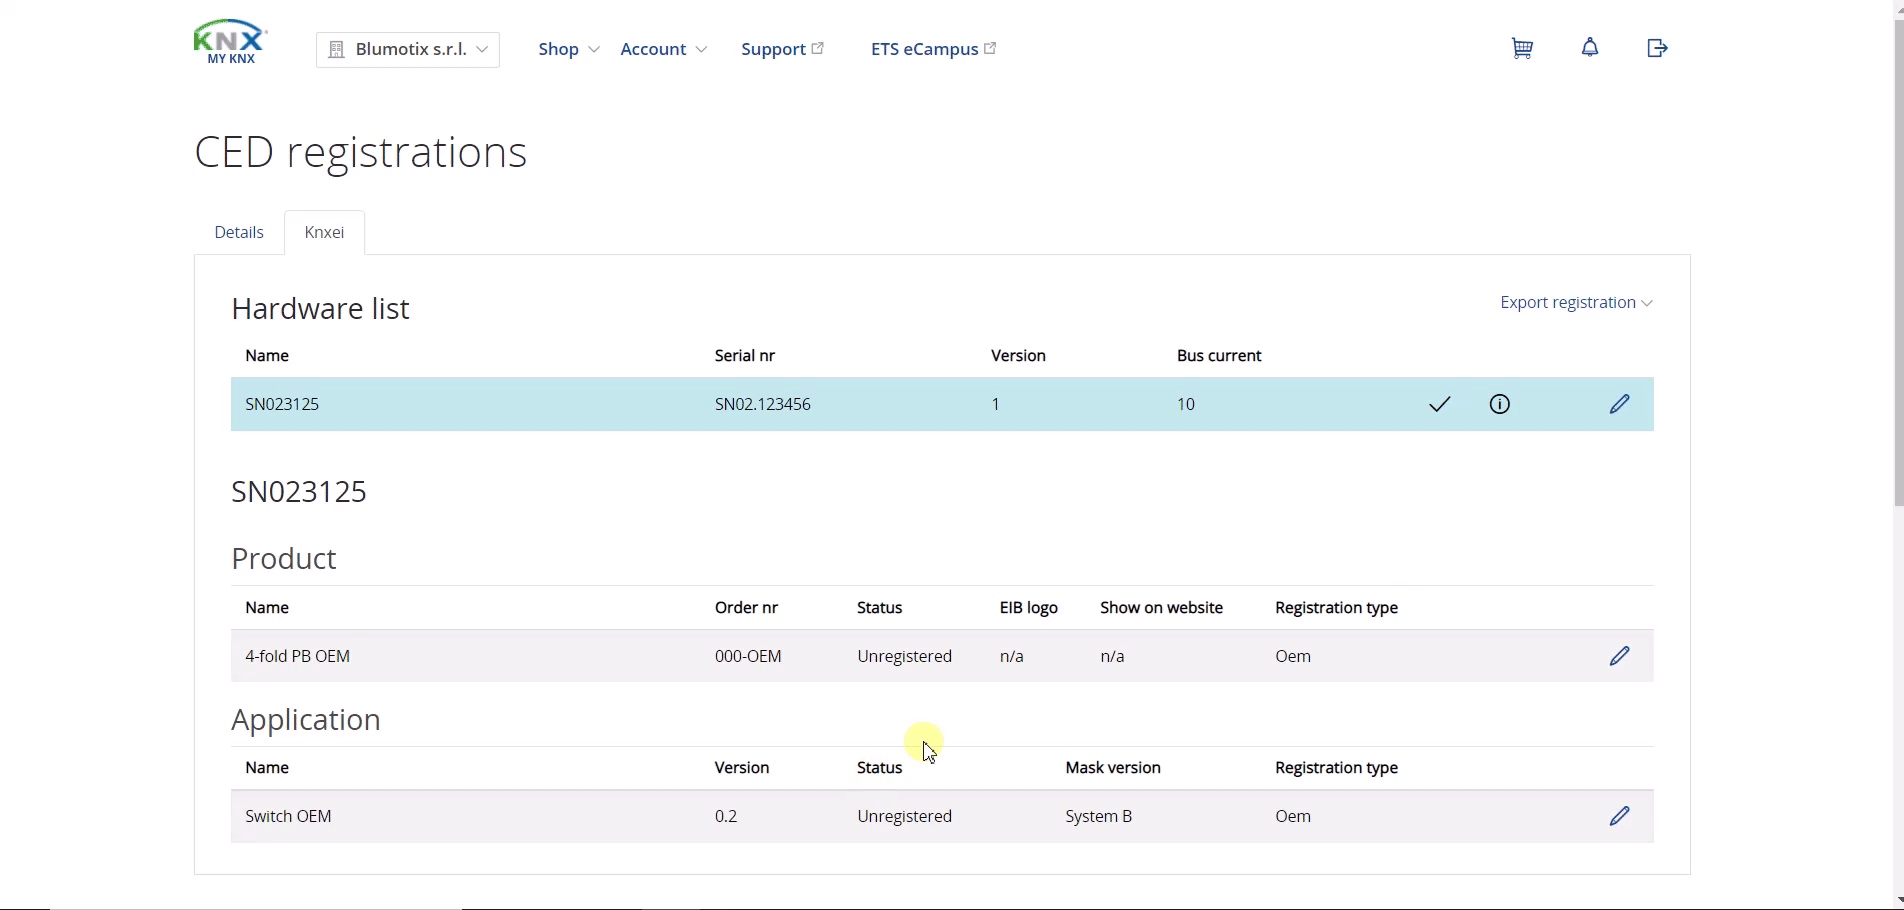Image resolution: width=1904 pixels, height=910 pixels.
Task: Edit application Switch OEM pencil icon
Action: click(1620, 816)
